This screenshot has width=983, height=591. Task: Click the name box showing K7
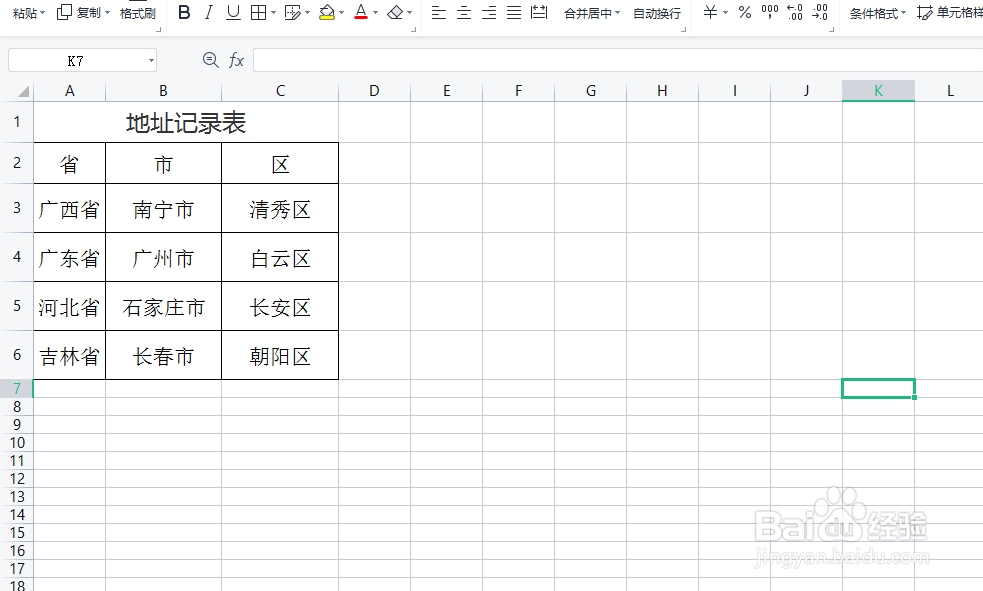pyautogui.click(x=75, y=61)
